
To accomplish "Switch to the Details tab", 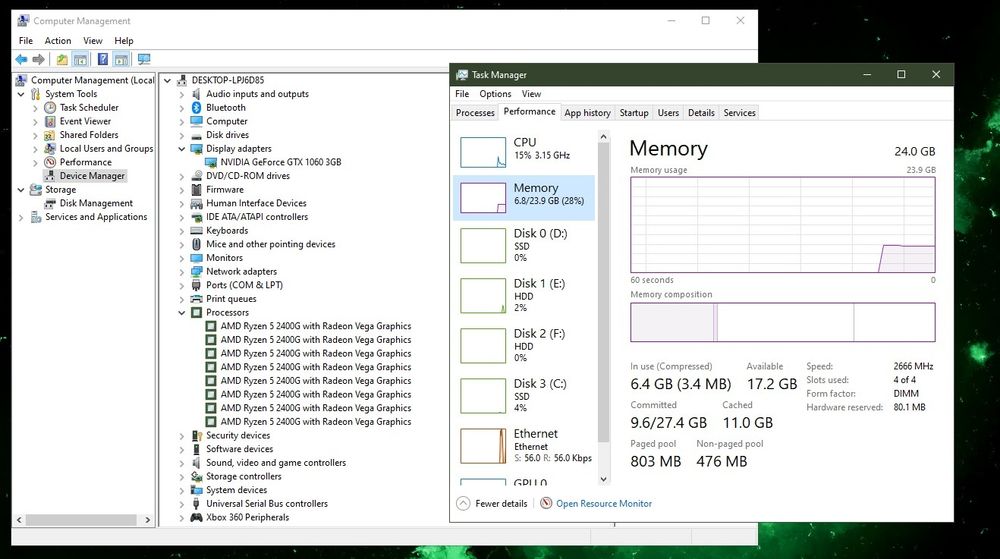I will tap(701, 113).
